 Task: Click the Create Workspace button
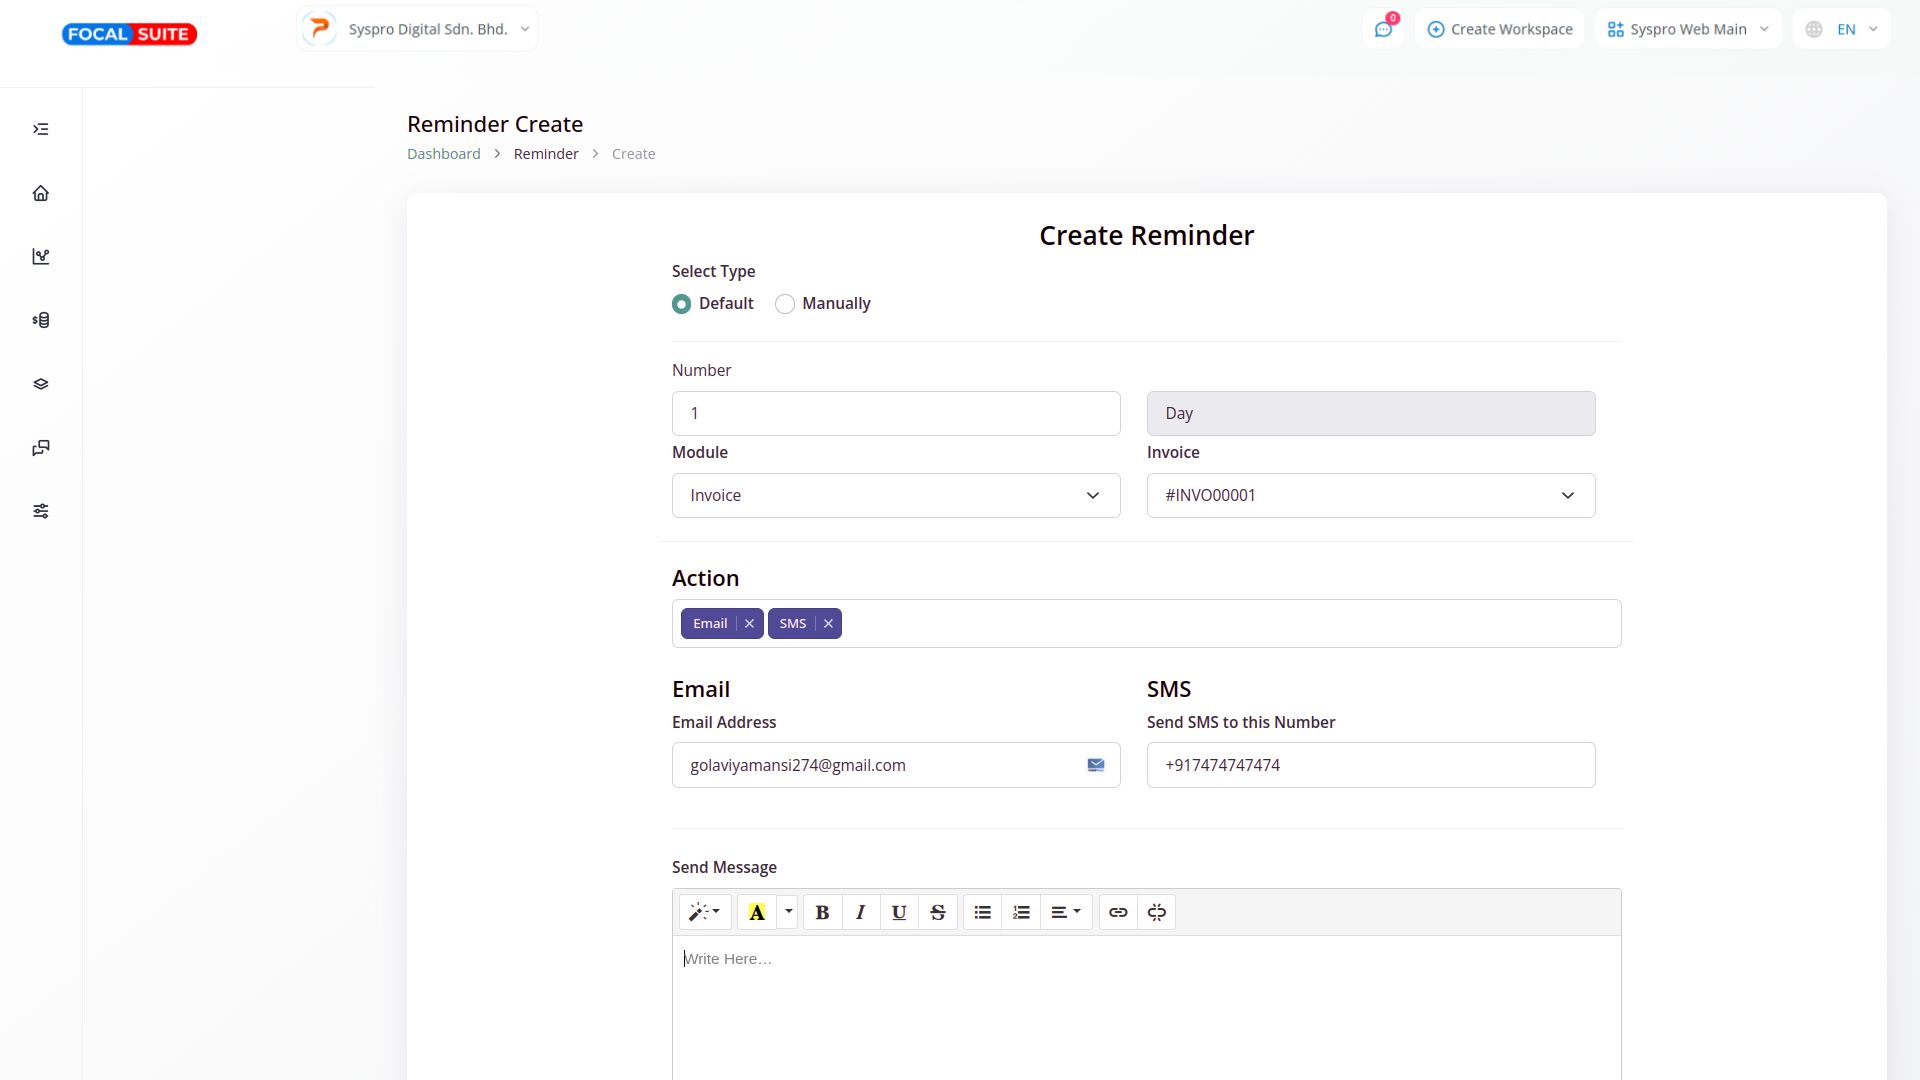tap(1500, 29)
